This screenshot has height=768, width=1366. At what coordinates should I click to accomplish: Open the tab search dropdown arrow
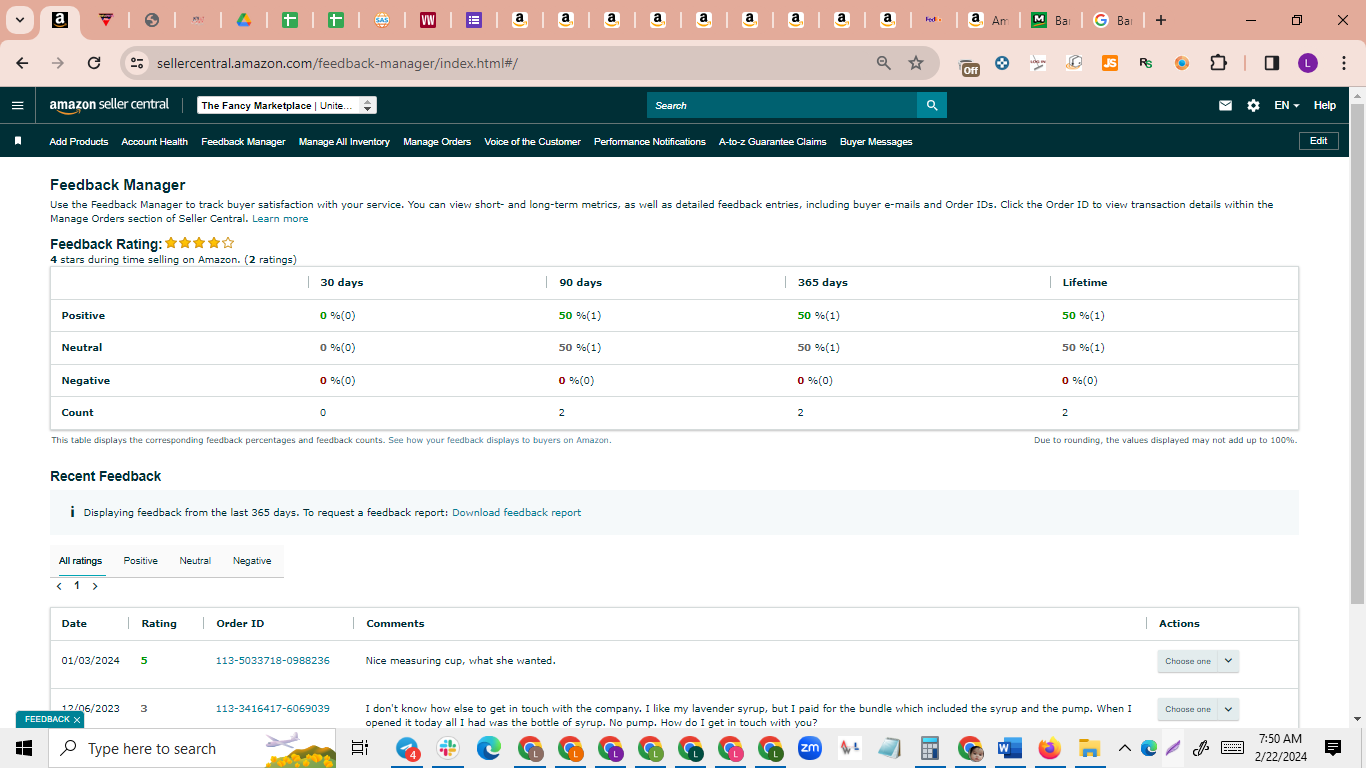[19, 20]
